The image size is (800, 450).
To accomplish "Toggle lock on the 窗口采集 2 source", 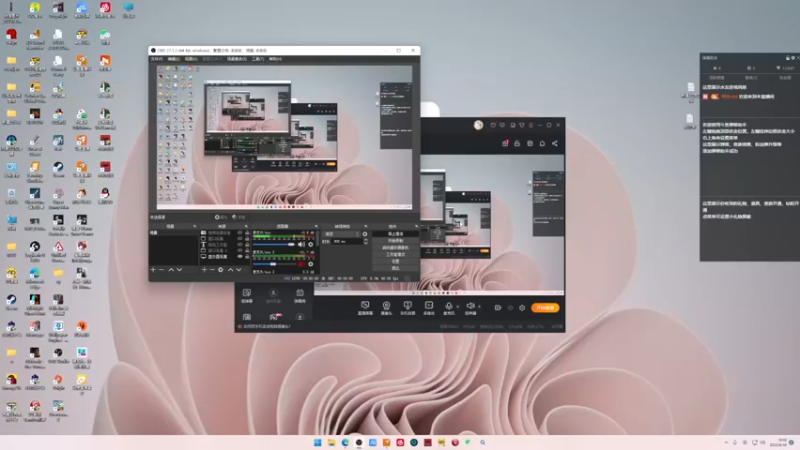I will pyautogui.click(x=247, y=251).
